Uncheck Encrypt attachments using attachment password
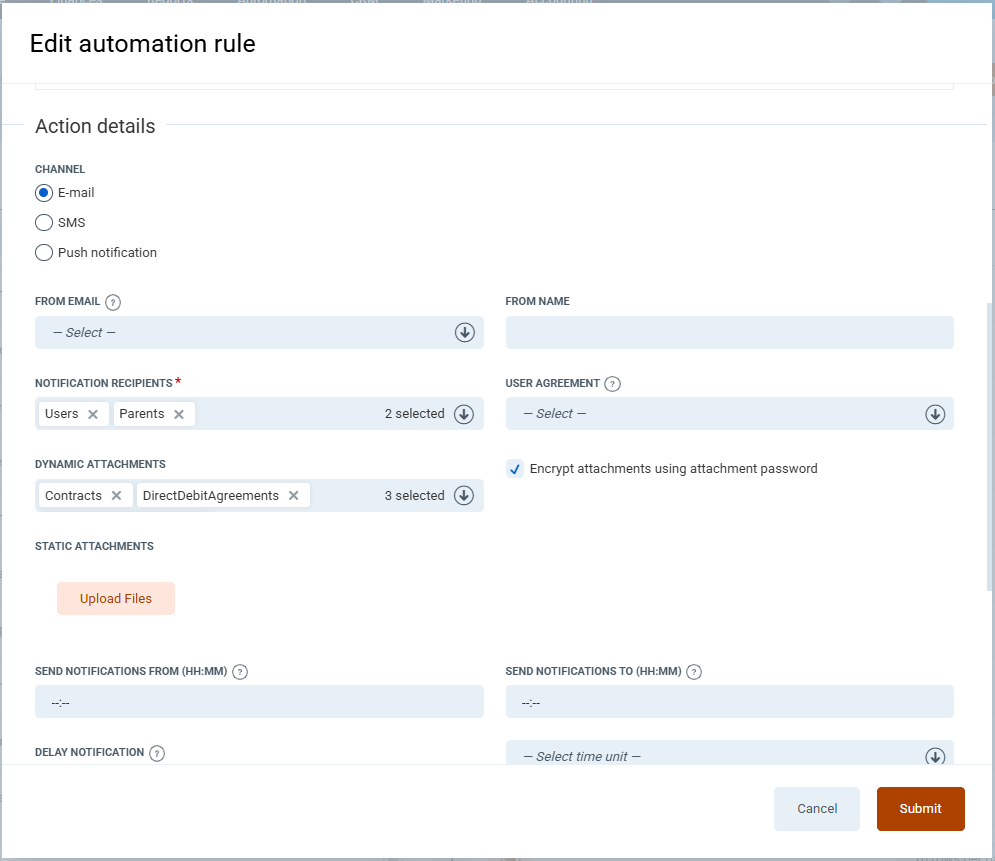This screenshot has width=995, height=861. click(x=515, y=469)
